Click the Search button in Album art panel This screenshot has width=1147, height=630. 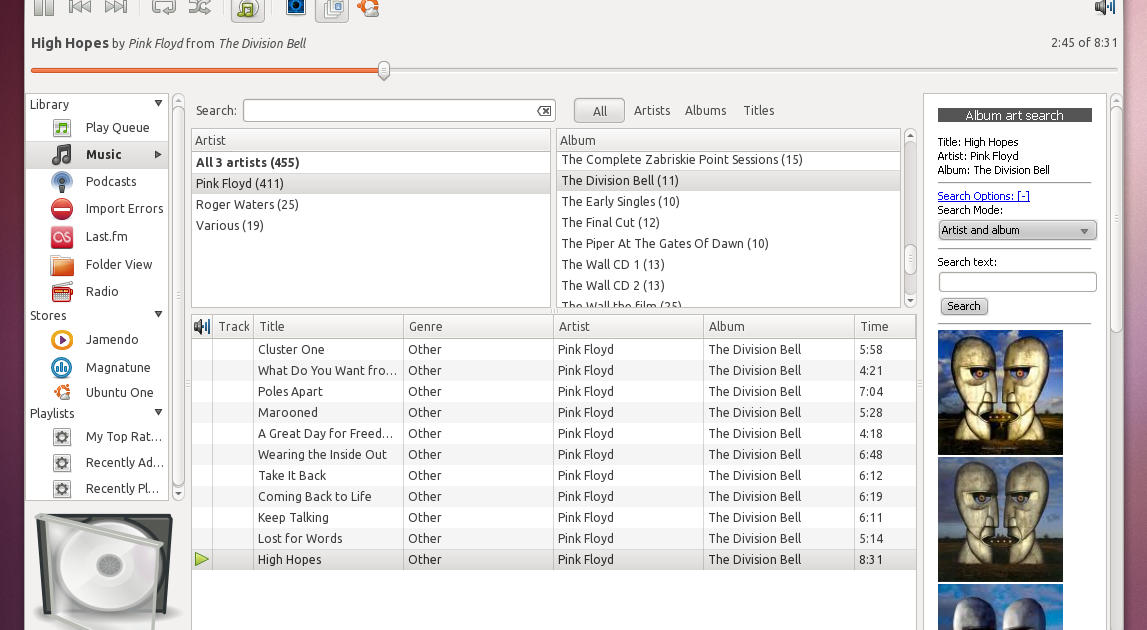tap(963, 306)
